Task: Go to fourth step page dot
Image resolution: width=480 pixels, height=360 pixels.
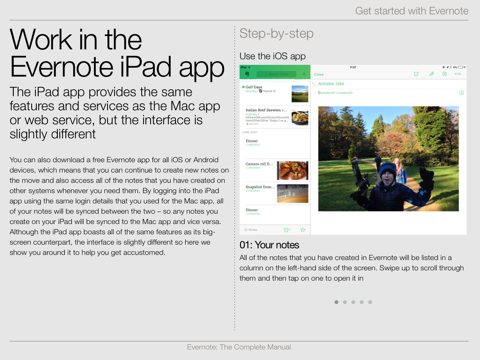Action: 362,302
